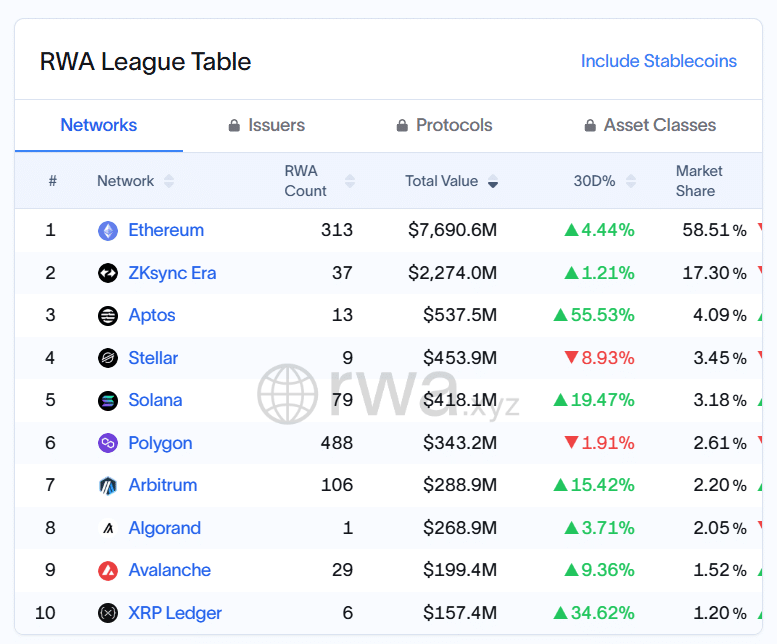The width and height of the screenshot is (777, 644).
Task: Click the total value $537.5M
Action: tap(460, 315)
